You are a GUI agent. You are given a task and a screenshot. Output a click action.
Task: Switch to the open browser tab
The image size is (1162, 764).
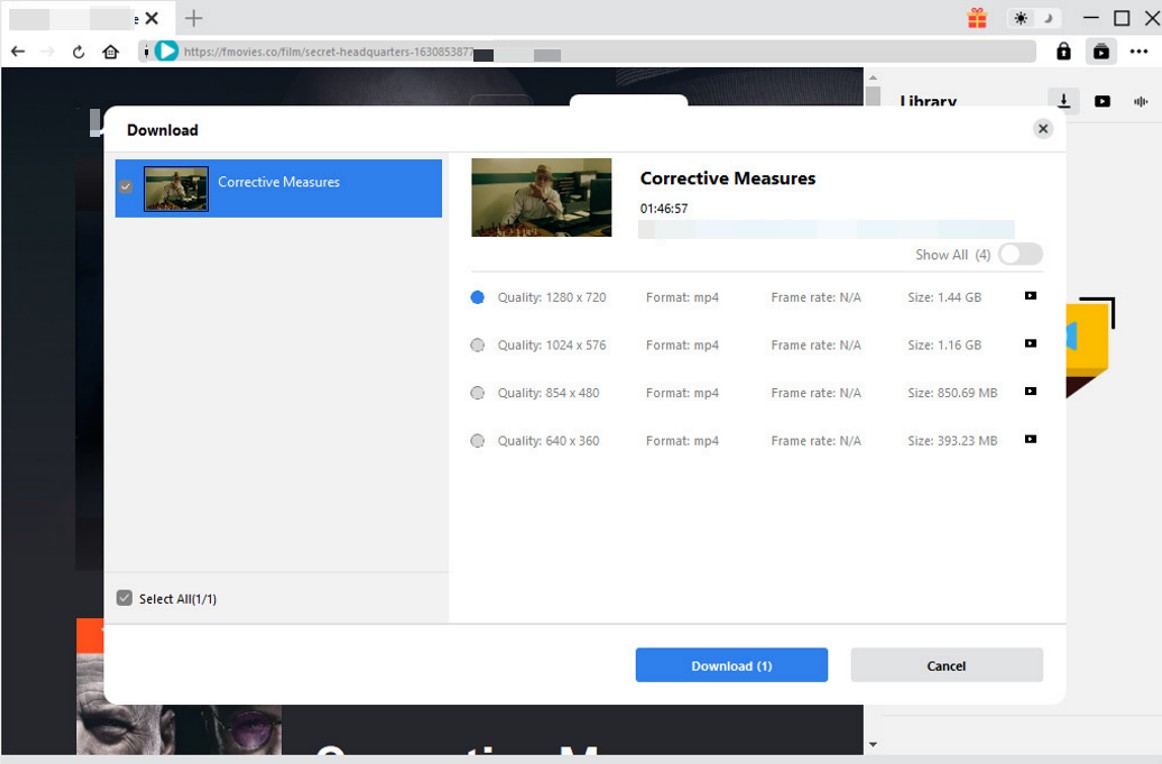click(x=80, y=17)
